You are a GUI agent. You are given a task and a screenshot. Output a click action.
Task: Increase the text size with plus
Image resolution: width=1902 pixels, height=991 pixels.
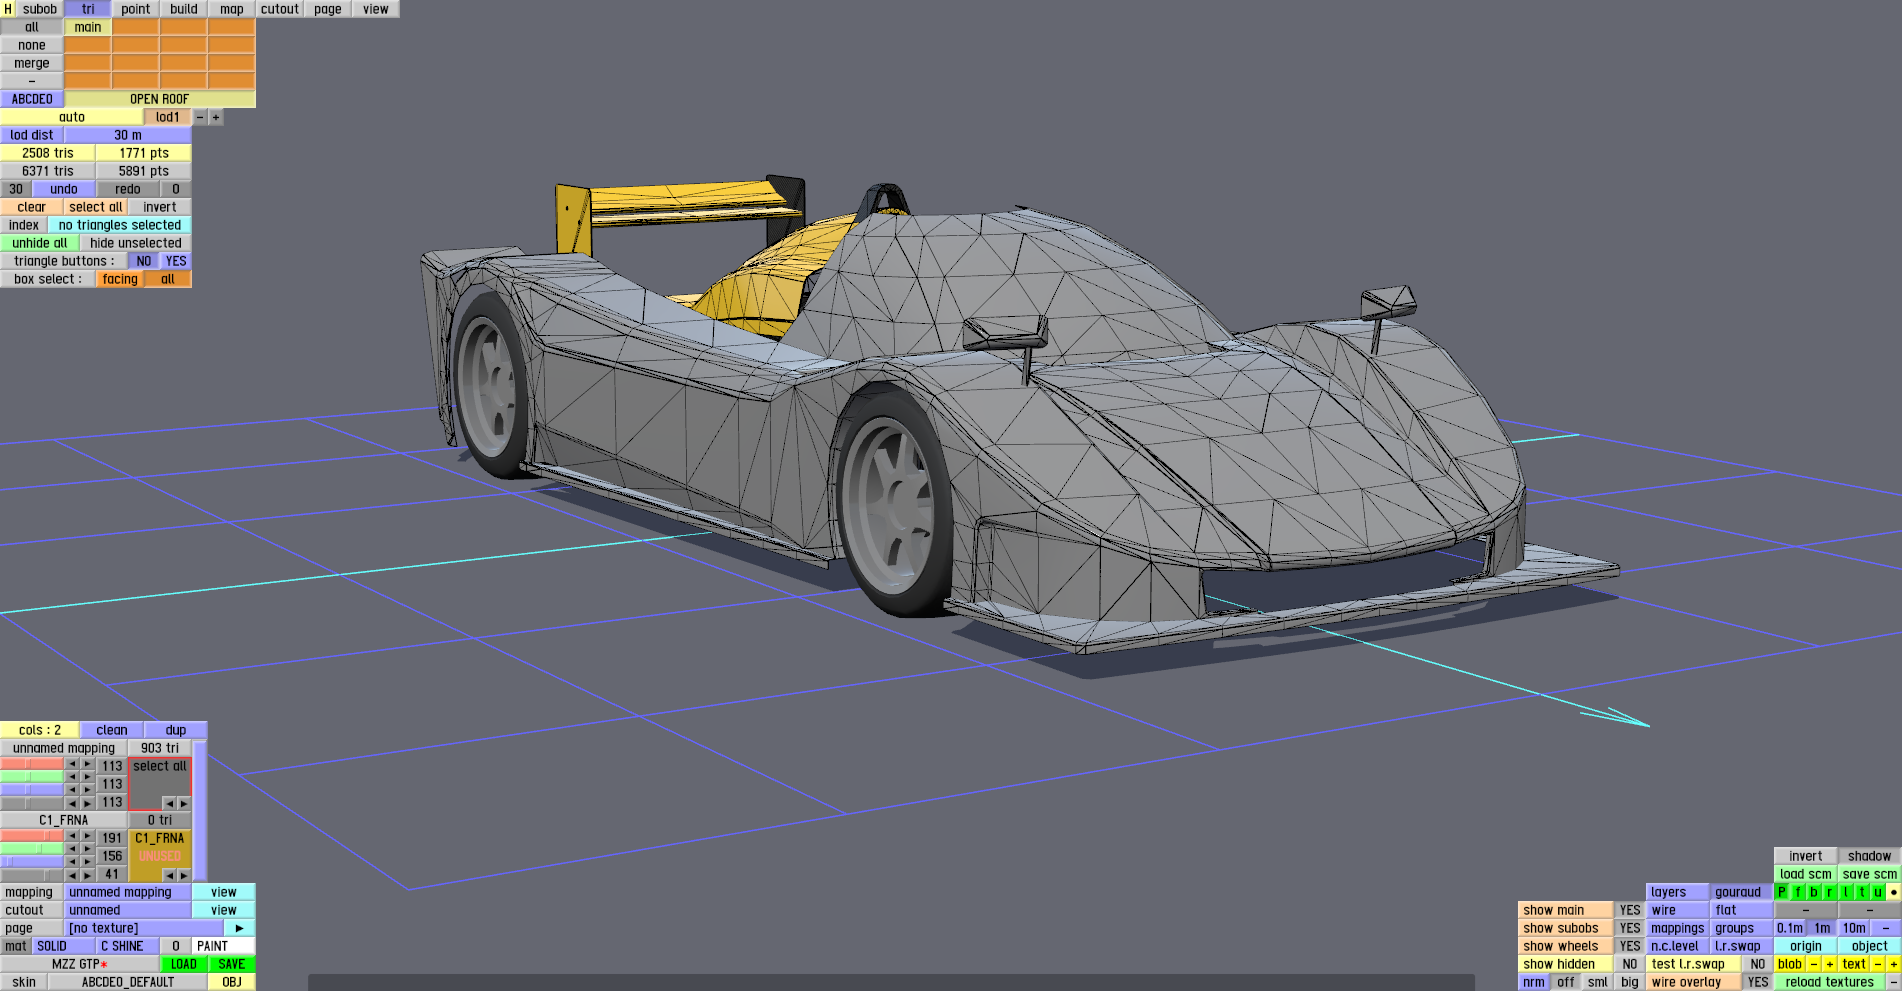click(x=1894, y=964)
